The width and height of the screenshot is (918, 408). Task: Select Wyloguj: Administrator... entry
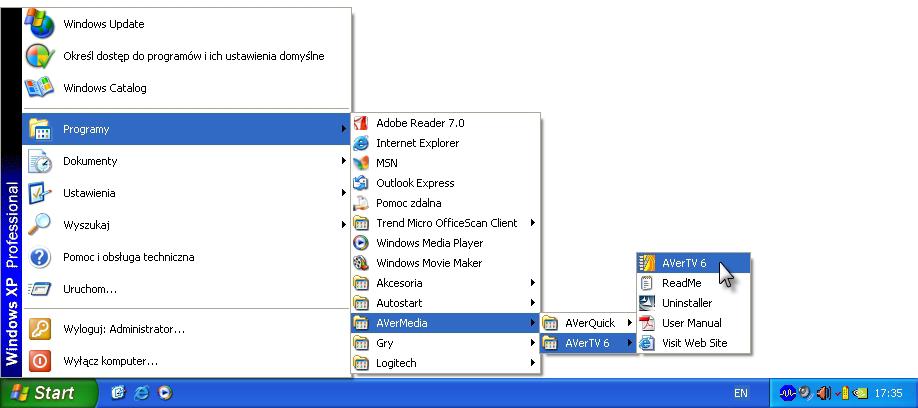pyautogui.click(x=187, y=329)
